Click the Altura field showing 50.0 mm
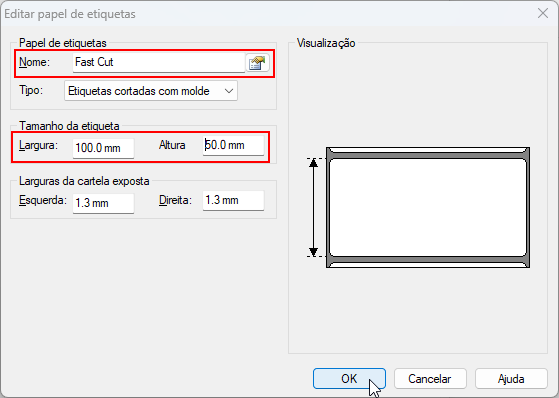The image size is (559, 398). tap(234, 146)
